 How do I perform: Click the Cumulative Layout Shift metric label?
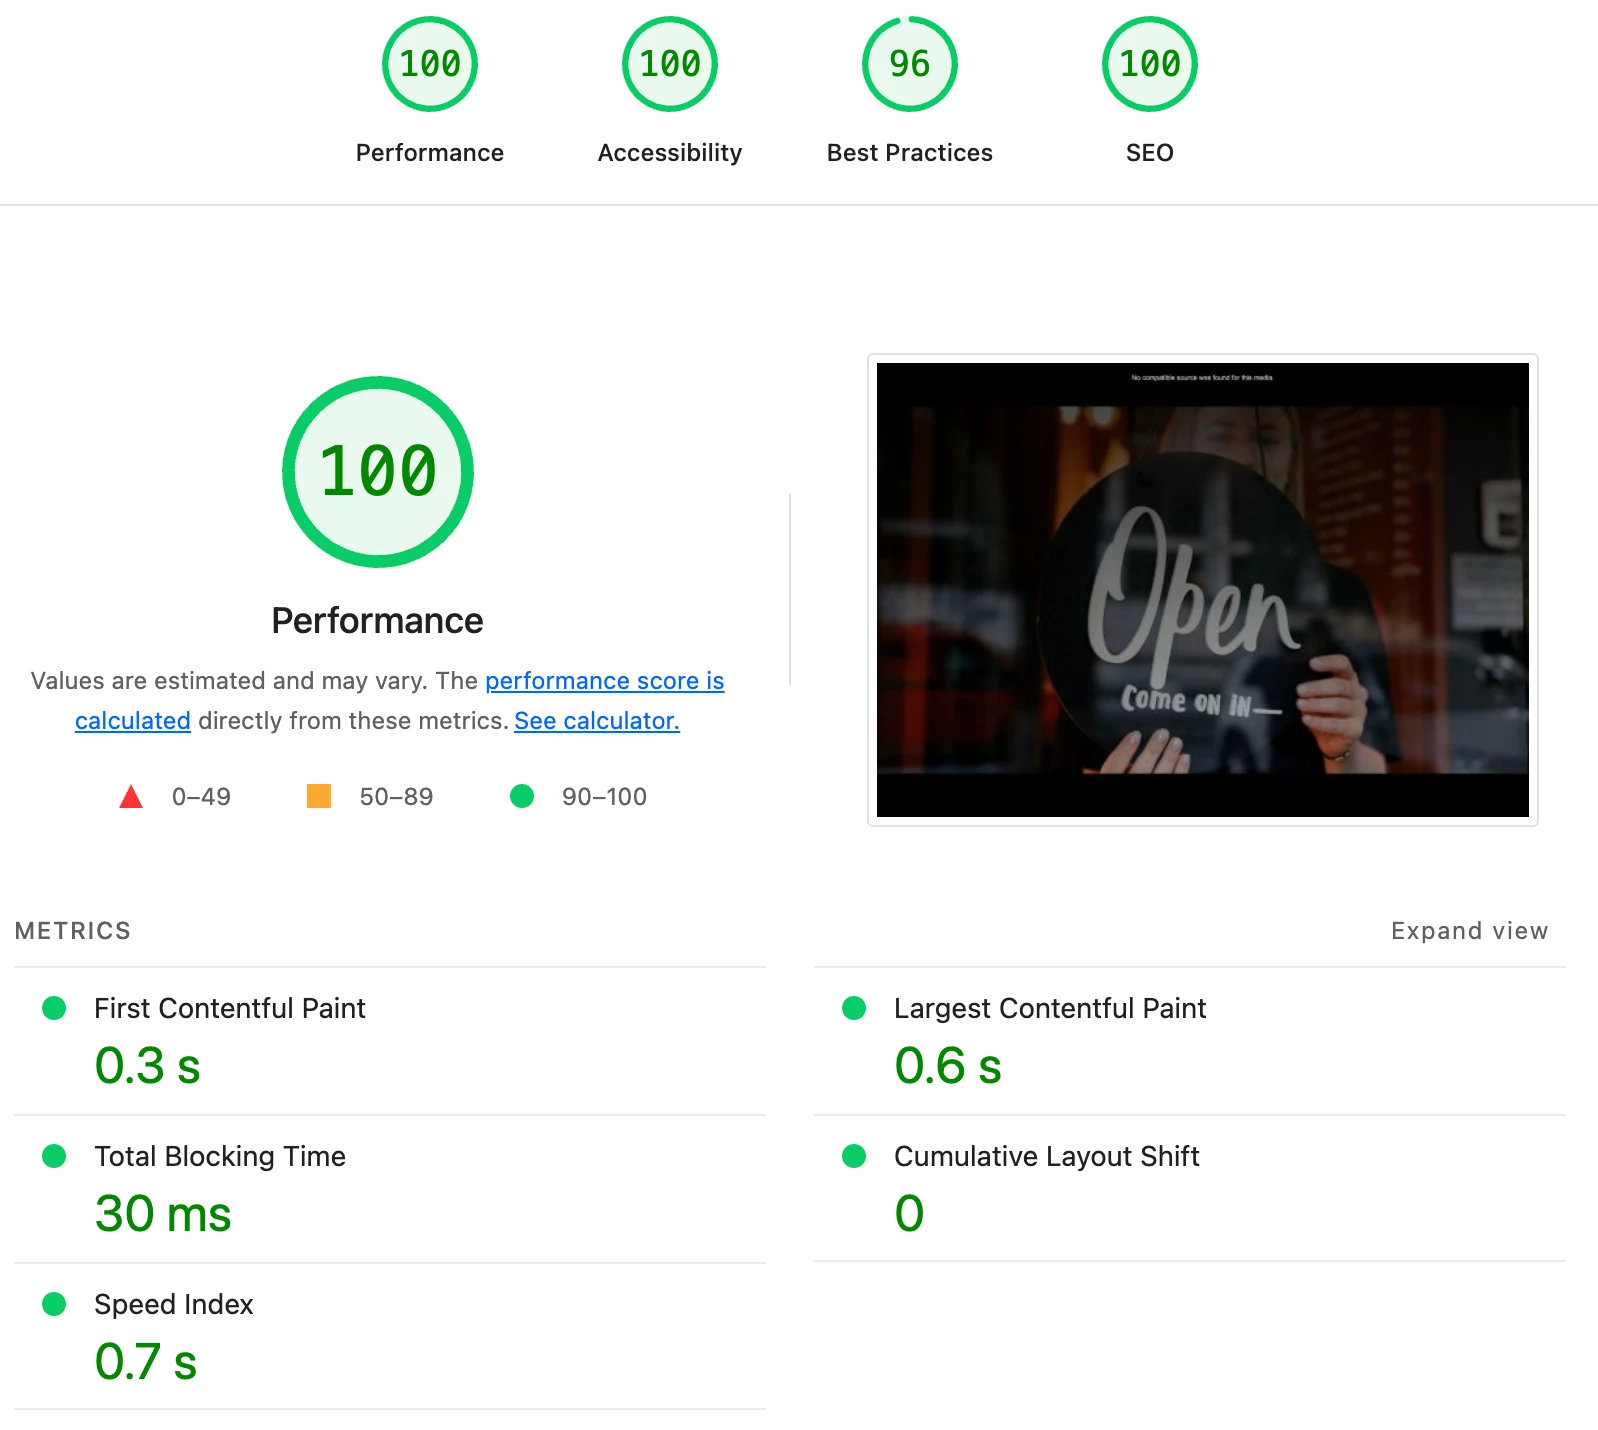(x=1047, y=1156)
